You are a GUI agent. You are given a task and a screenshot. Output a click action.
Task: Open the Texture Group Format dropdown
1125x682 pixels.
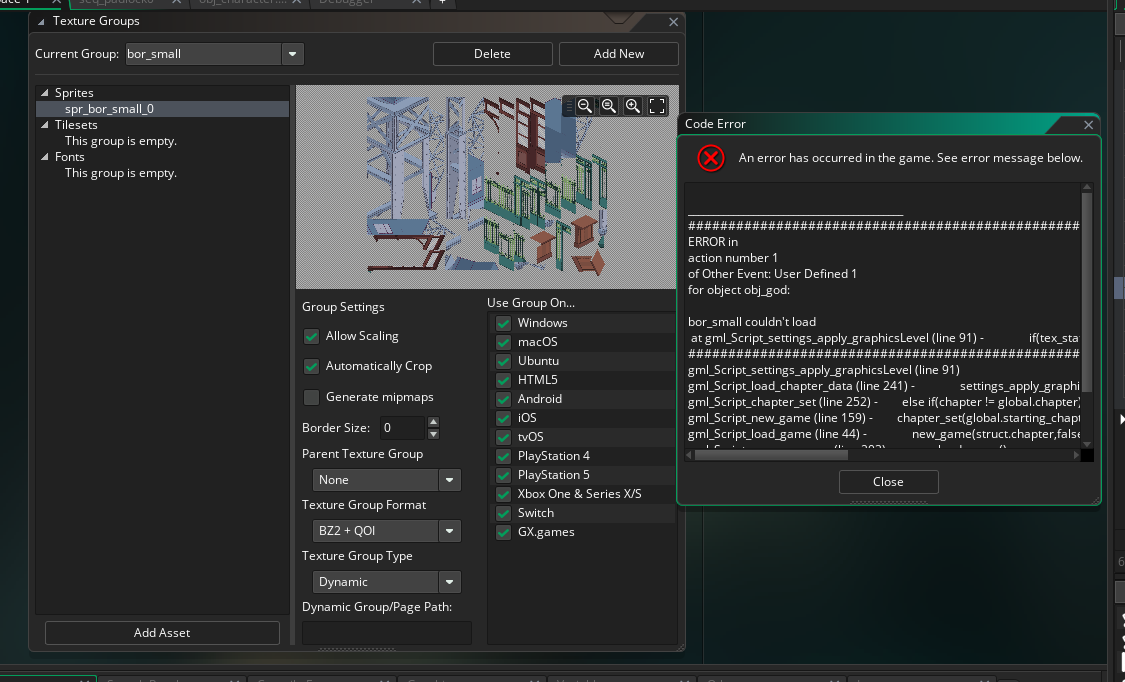click(449, 530)
